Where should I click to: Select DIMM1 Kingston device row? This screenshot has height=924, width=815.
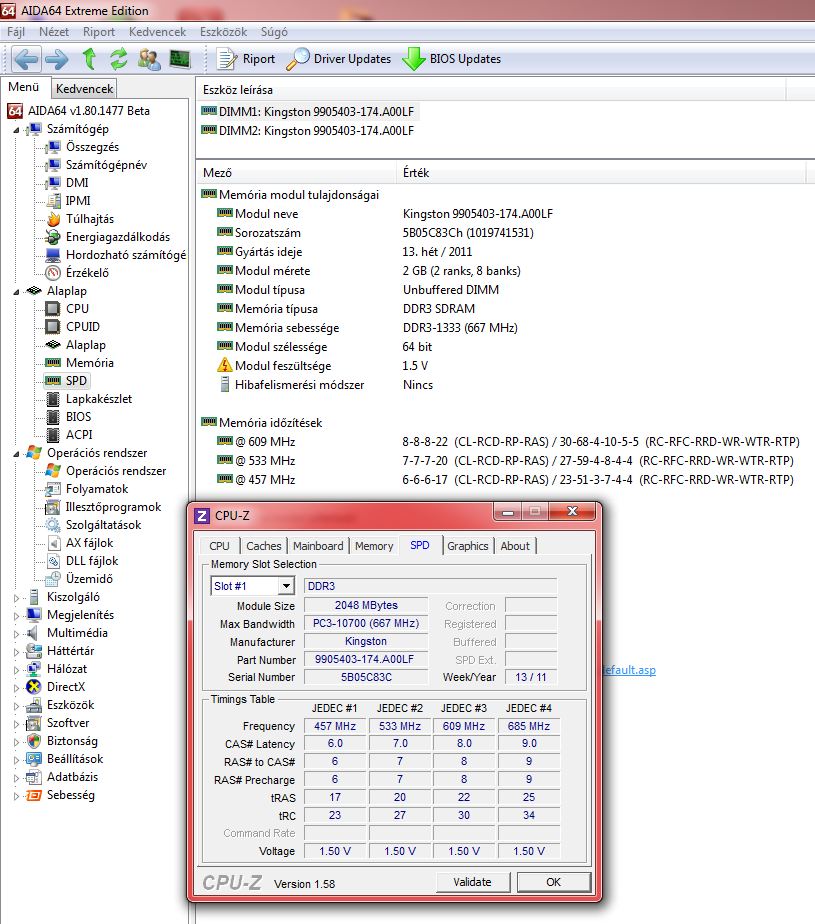308,111
